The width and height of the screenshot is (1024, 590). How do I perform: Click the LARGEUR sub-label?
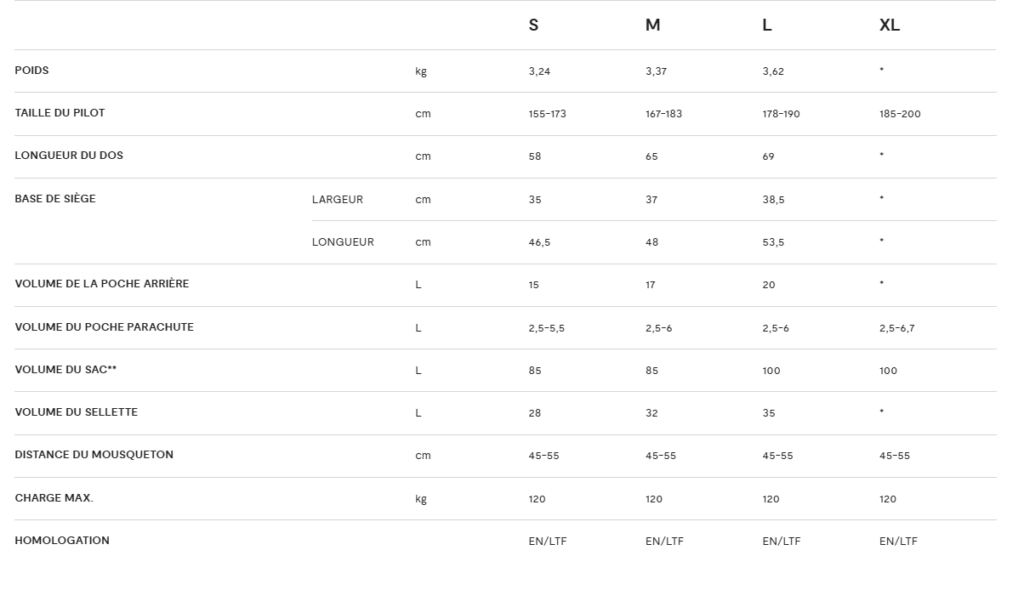(337, 199)
